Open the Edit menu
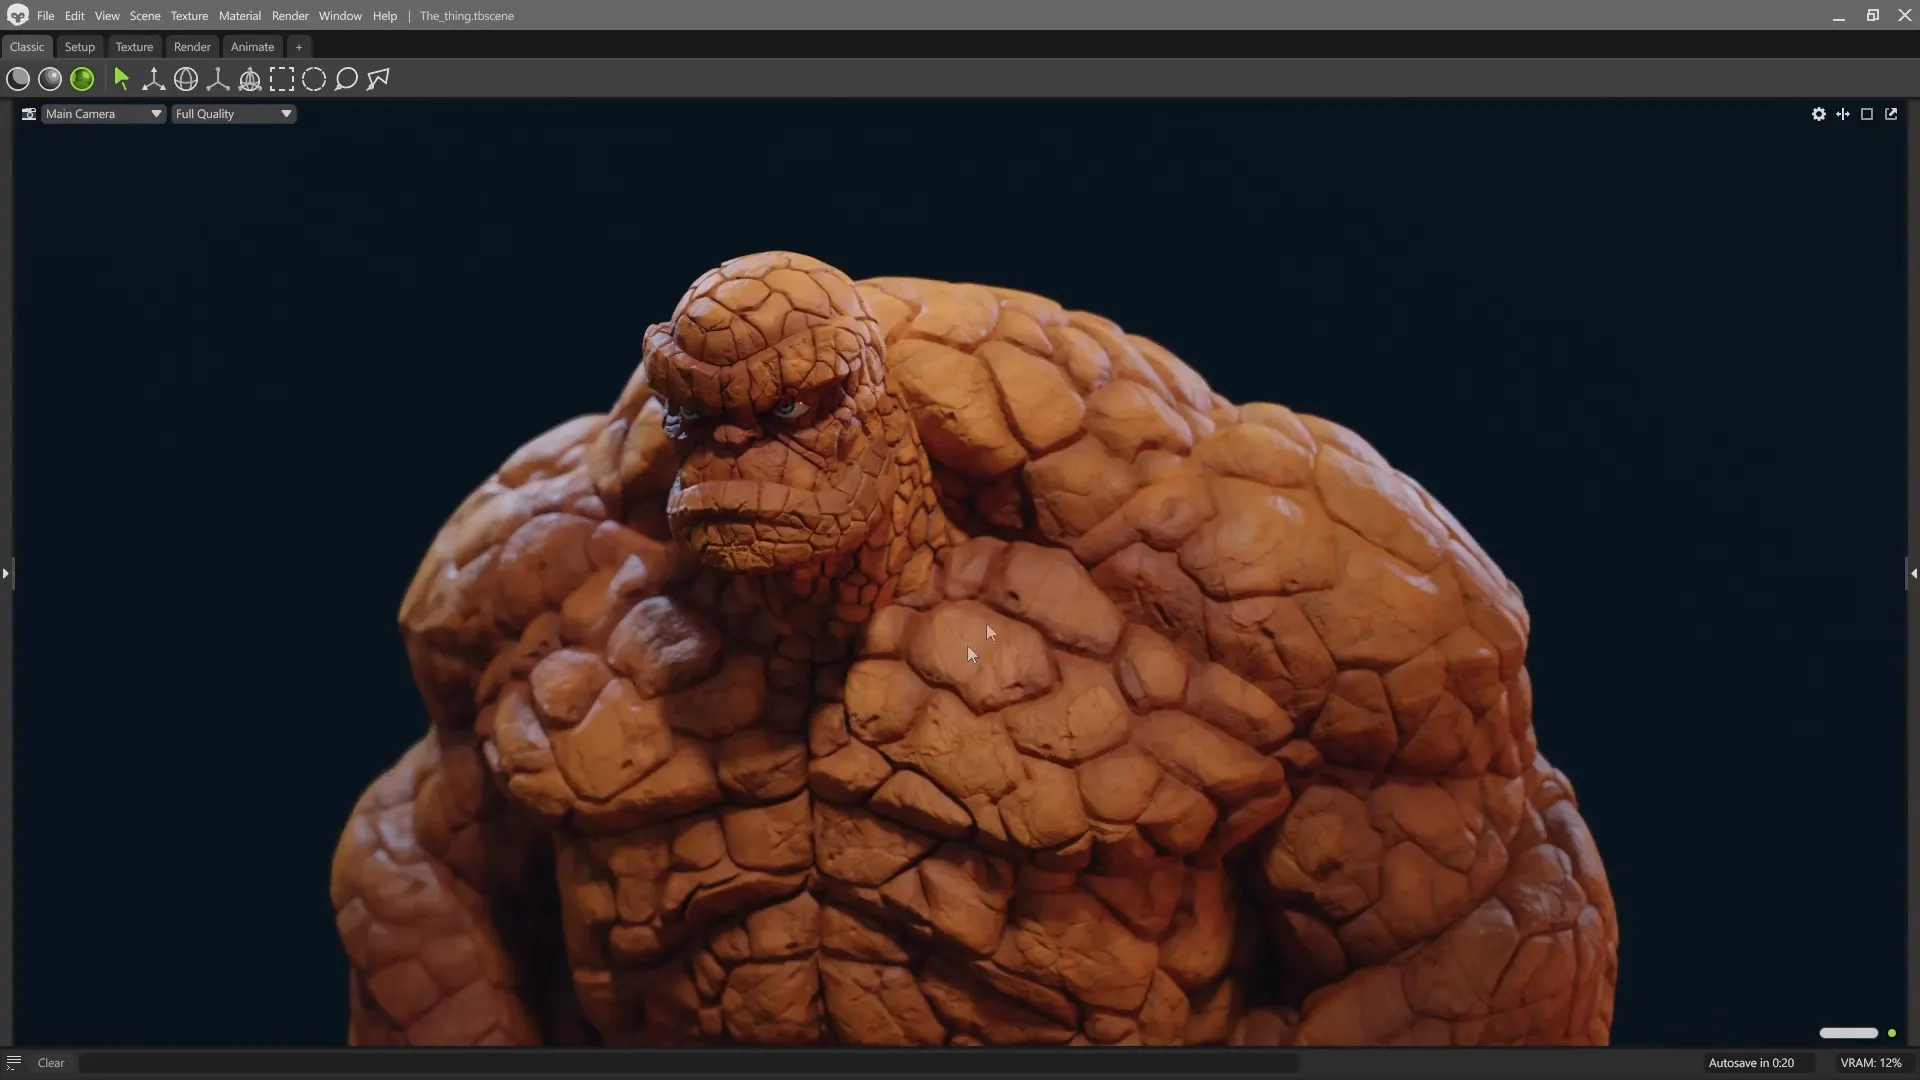 (75, 16)
